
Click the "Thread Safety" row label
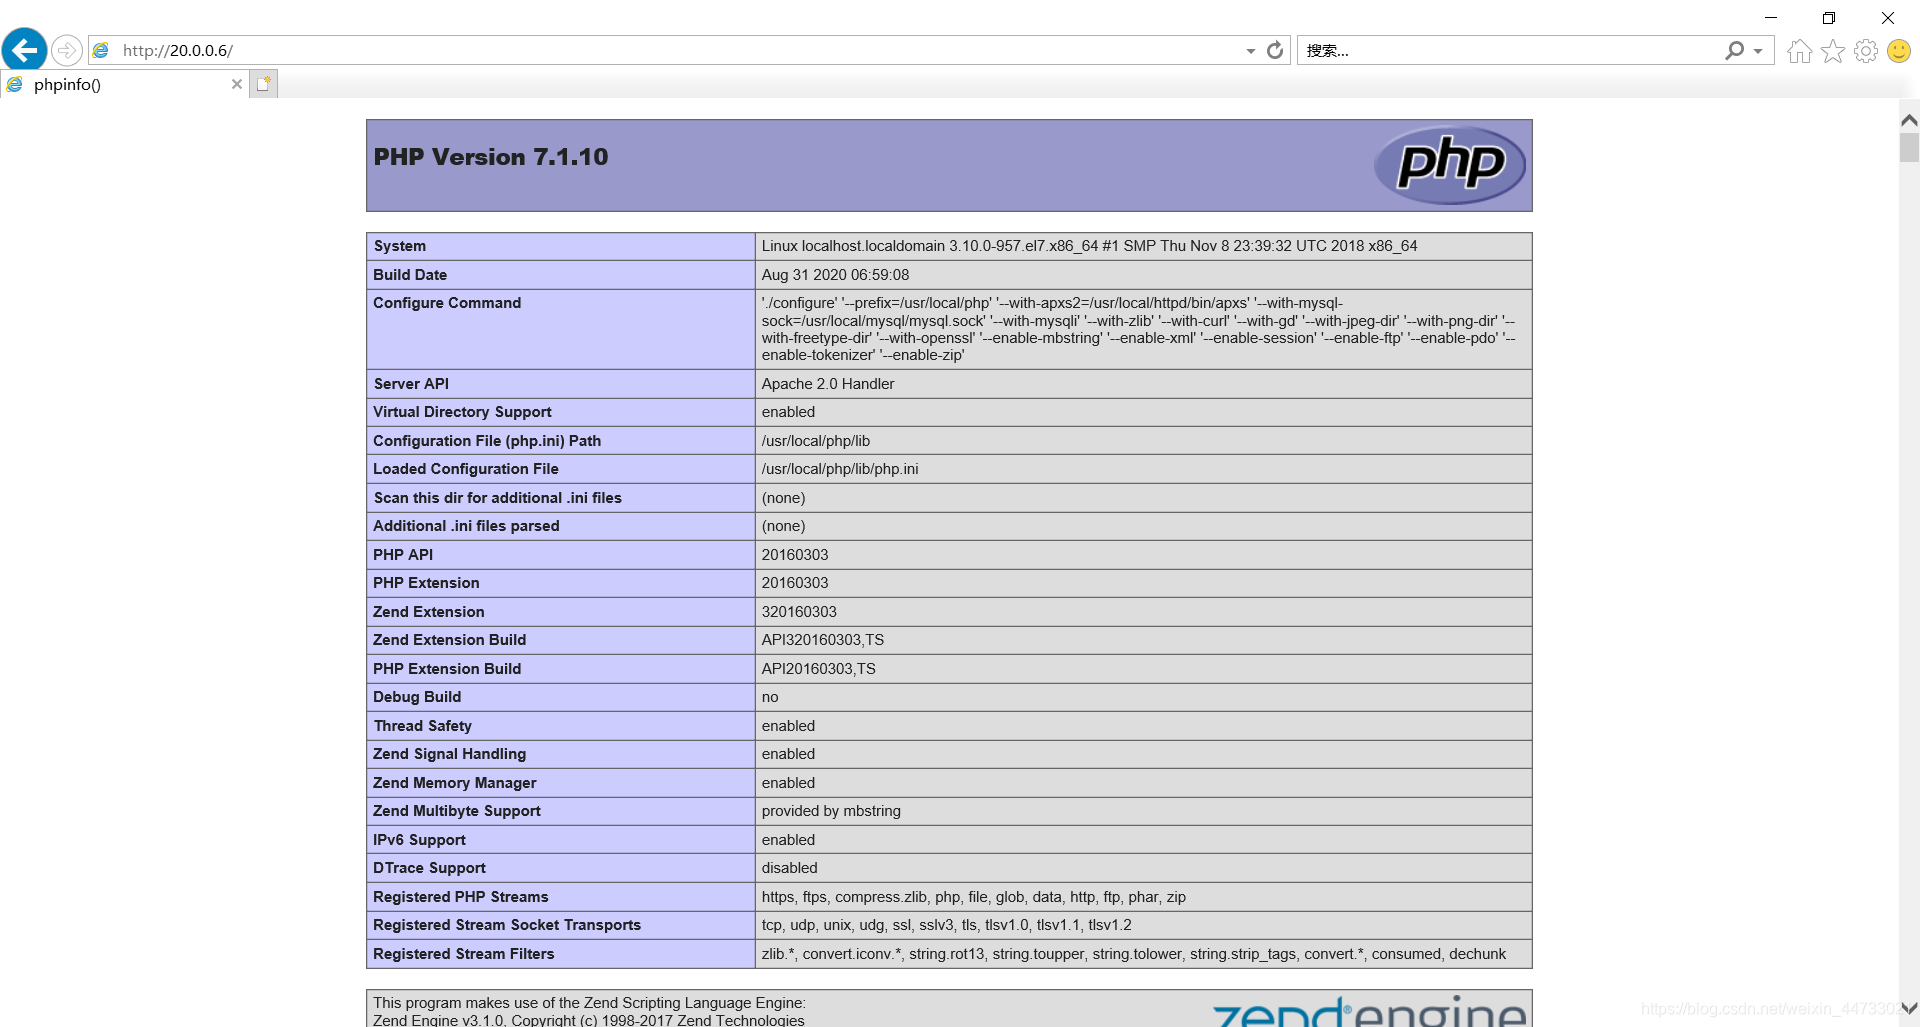[x=422, y=726]
